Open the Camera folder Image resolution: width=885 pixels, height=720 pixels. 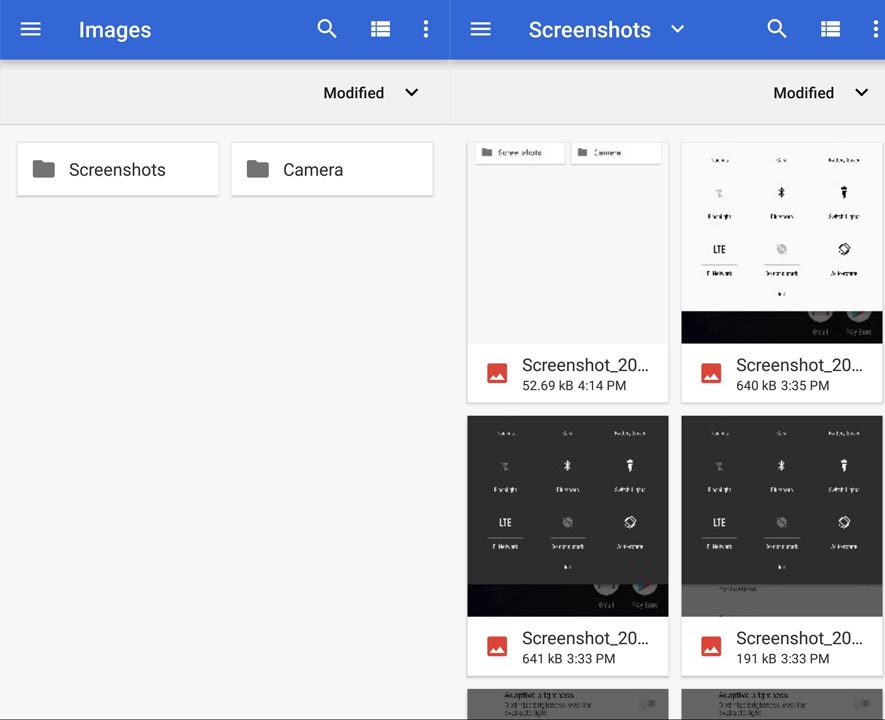coord(332,169)
